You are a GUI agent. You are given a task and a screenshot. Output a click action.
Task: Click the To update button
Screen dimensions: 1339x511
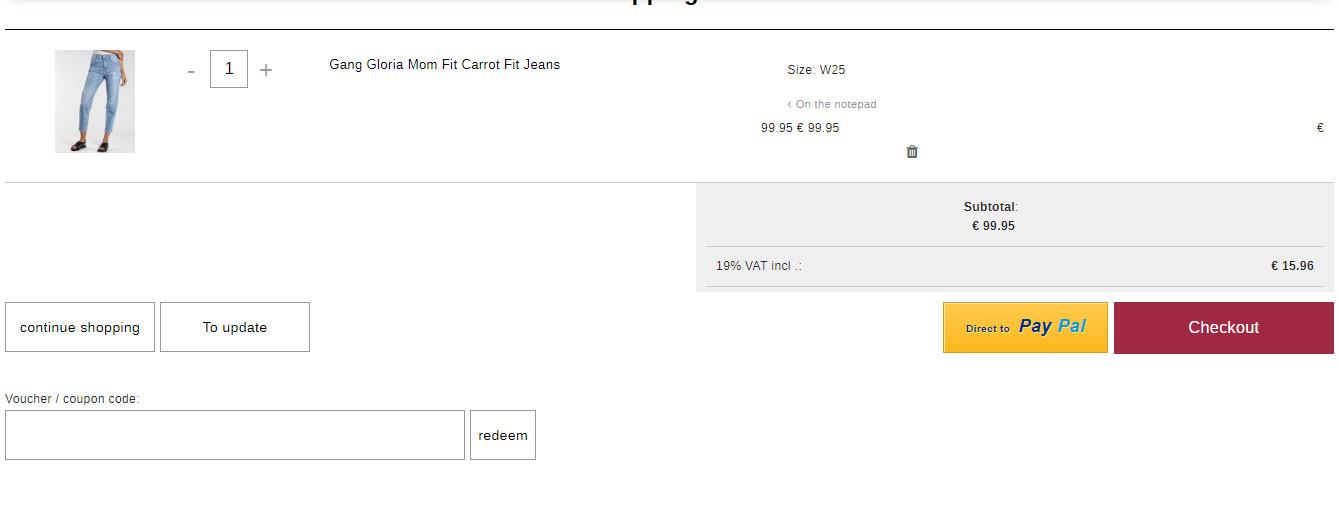pyautogui.click(x=235, y=327)
